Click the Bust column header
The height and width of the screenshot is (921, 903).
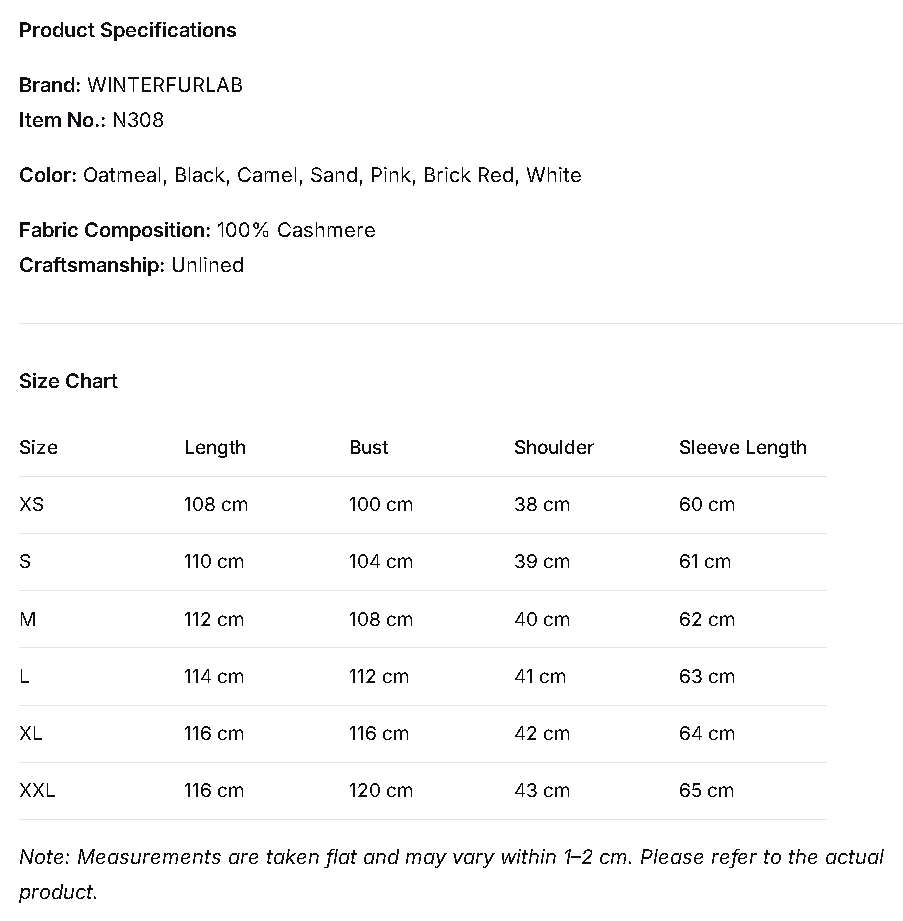369,447
